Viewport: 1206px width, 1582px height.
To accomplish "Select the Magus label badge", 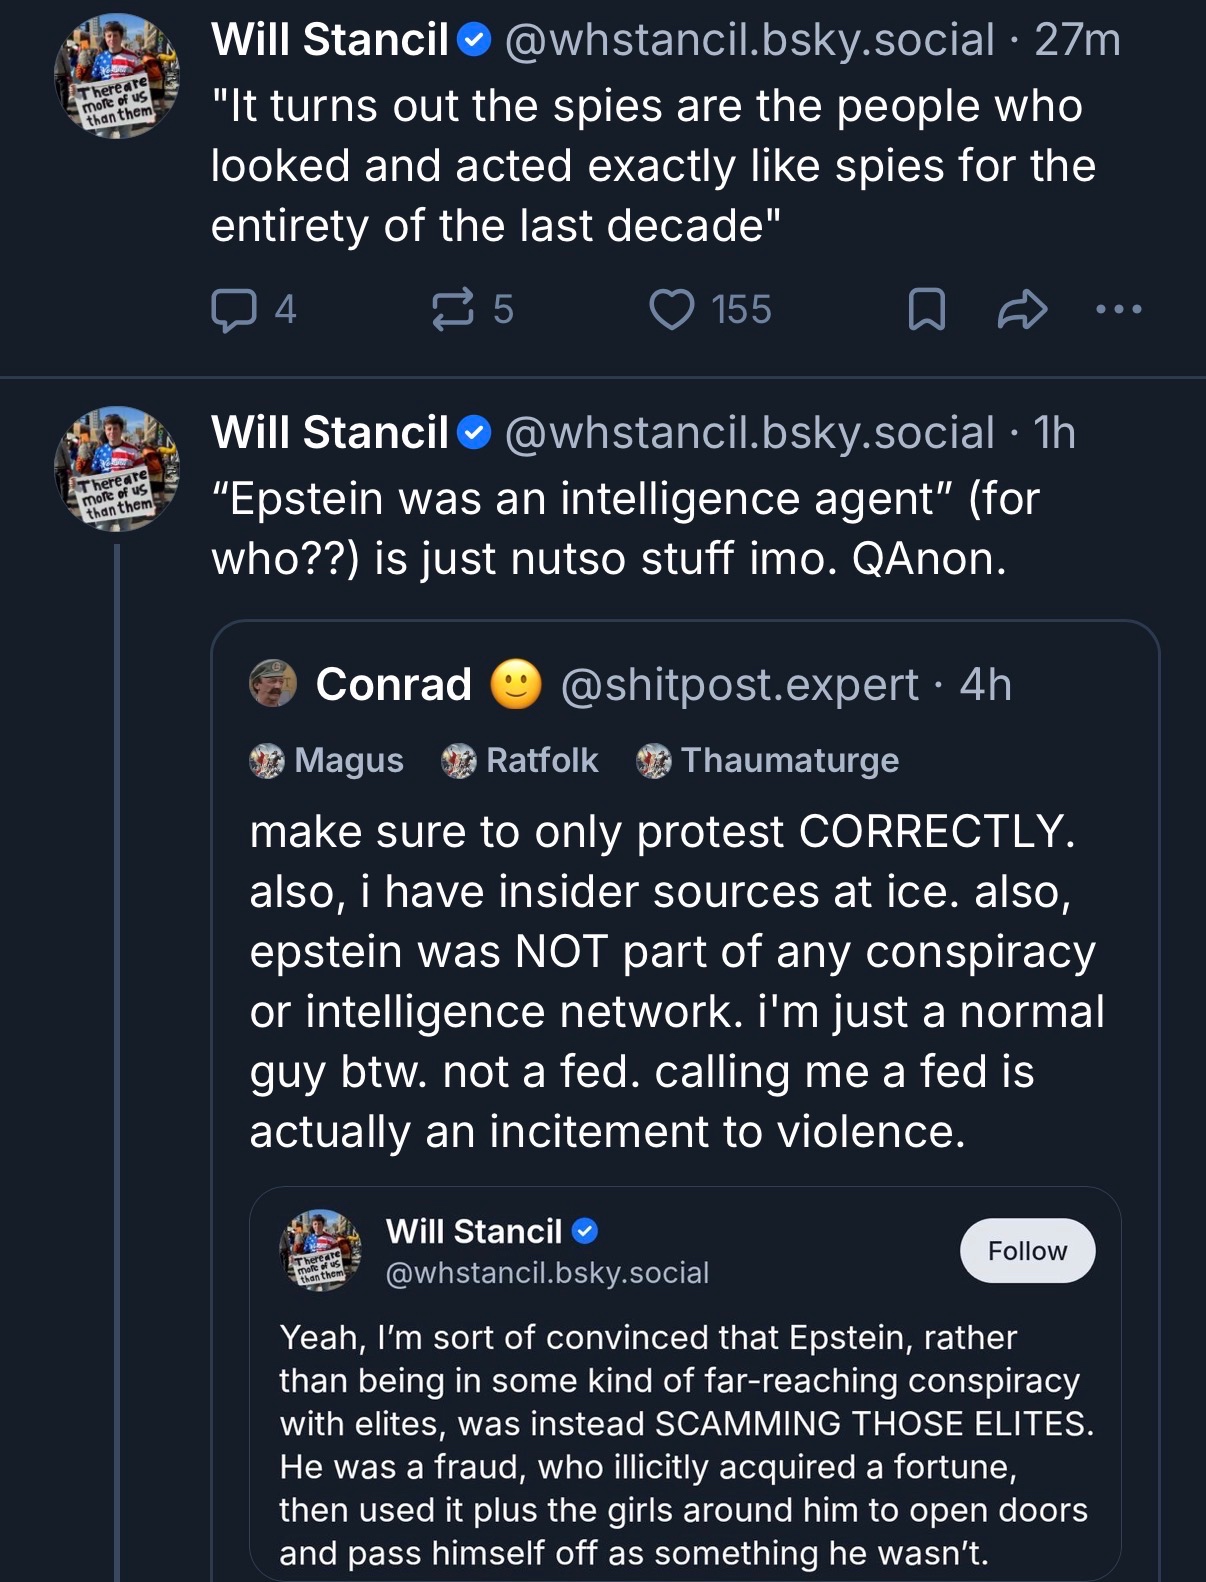I will pyautogui.click(x=327, y=761).
